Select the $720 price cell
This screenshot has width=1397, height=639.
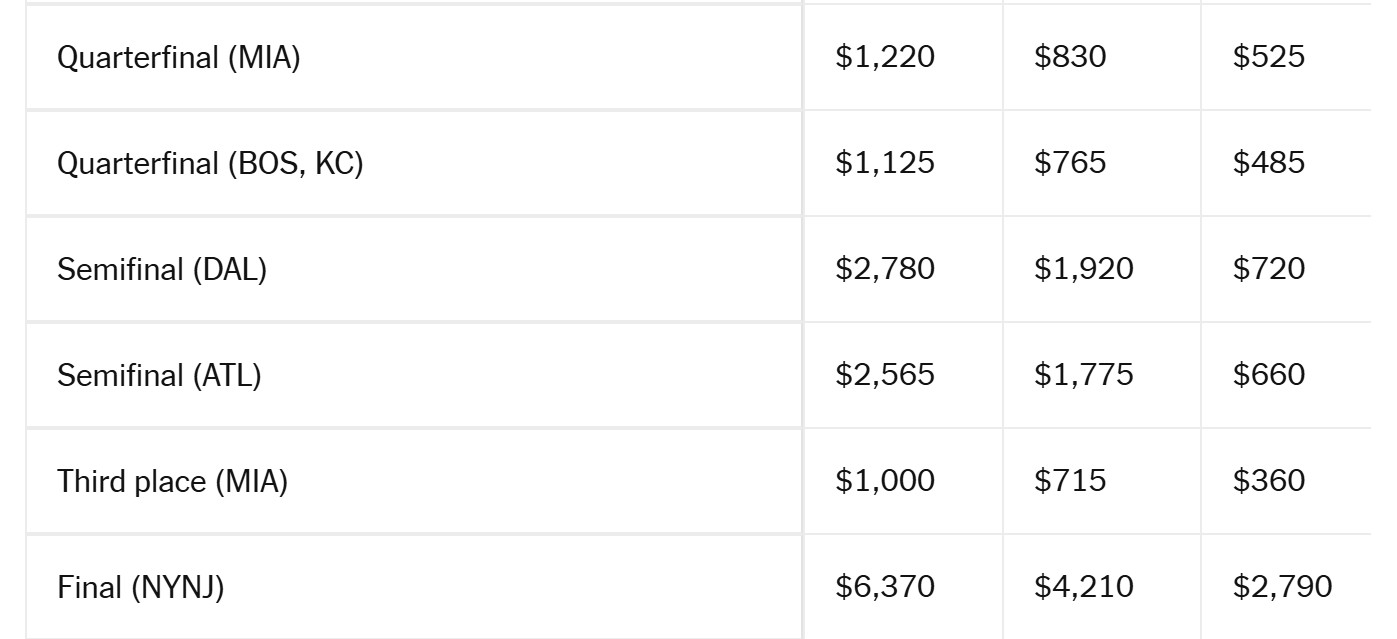point(1268,269)
